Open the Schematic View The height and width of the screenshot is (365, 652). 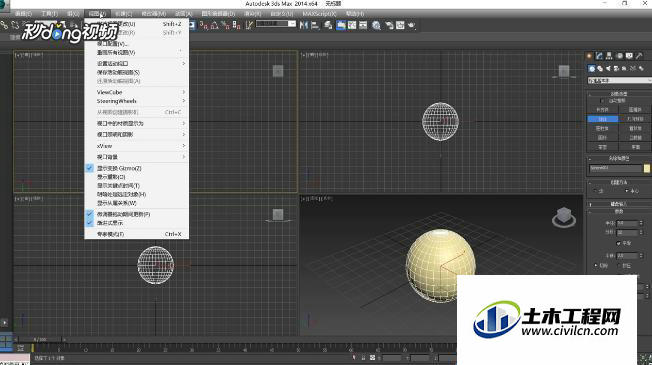click(363, 25)
